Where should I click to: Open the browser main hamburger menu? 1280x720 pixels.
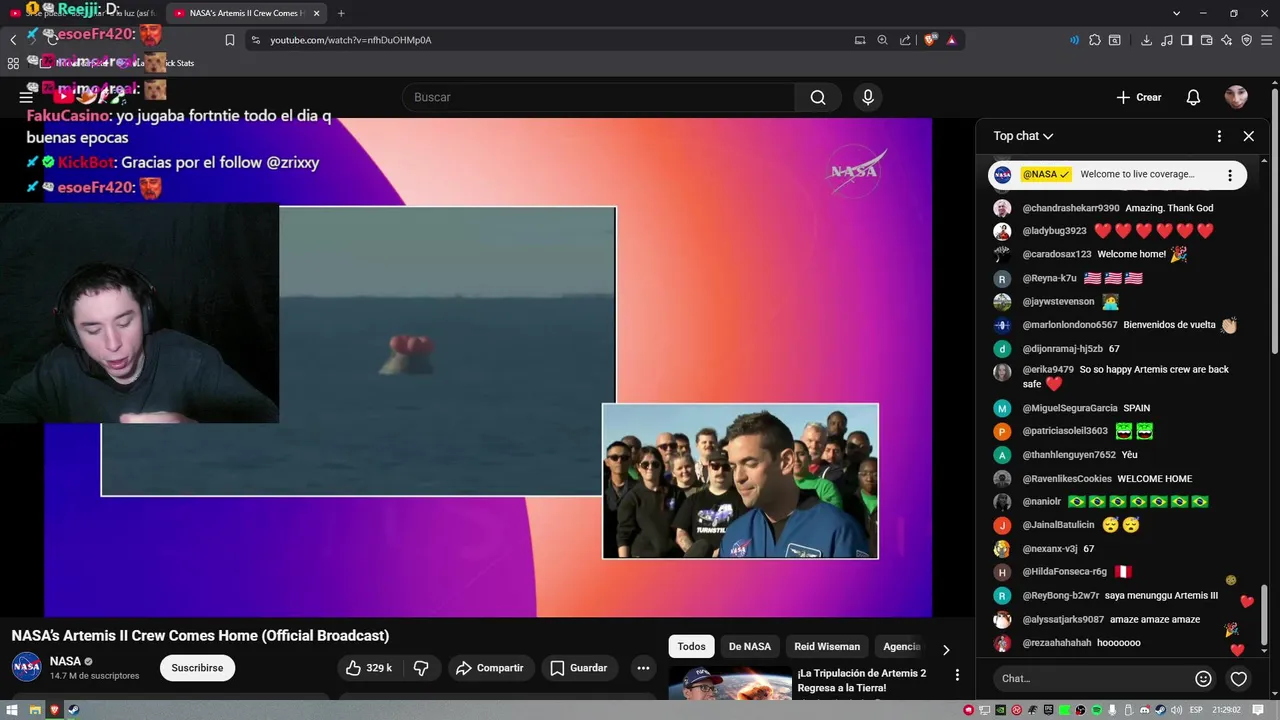coord(1266,40)
